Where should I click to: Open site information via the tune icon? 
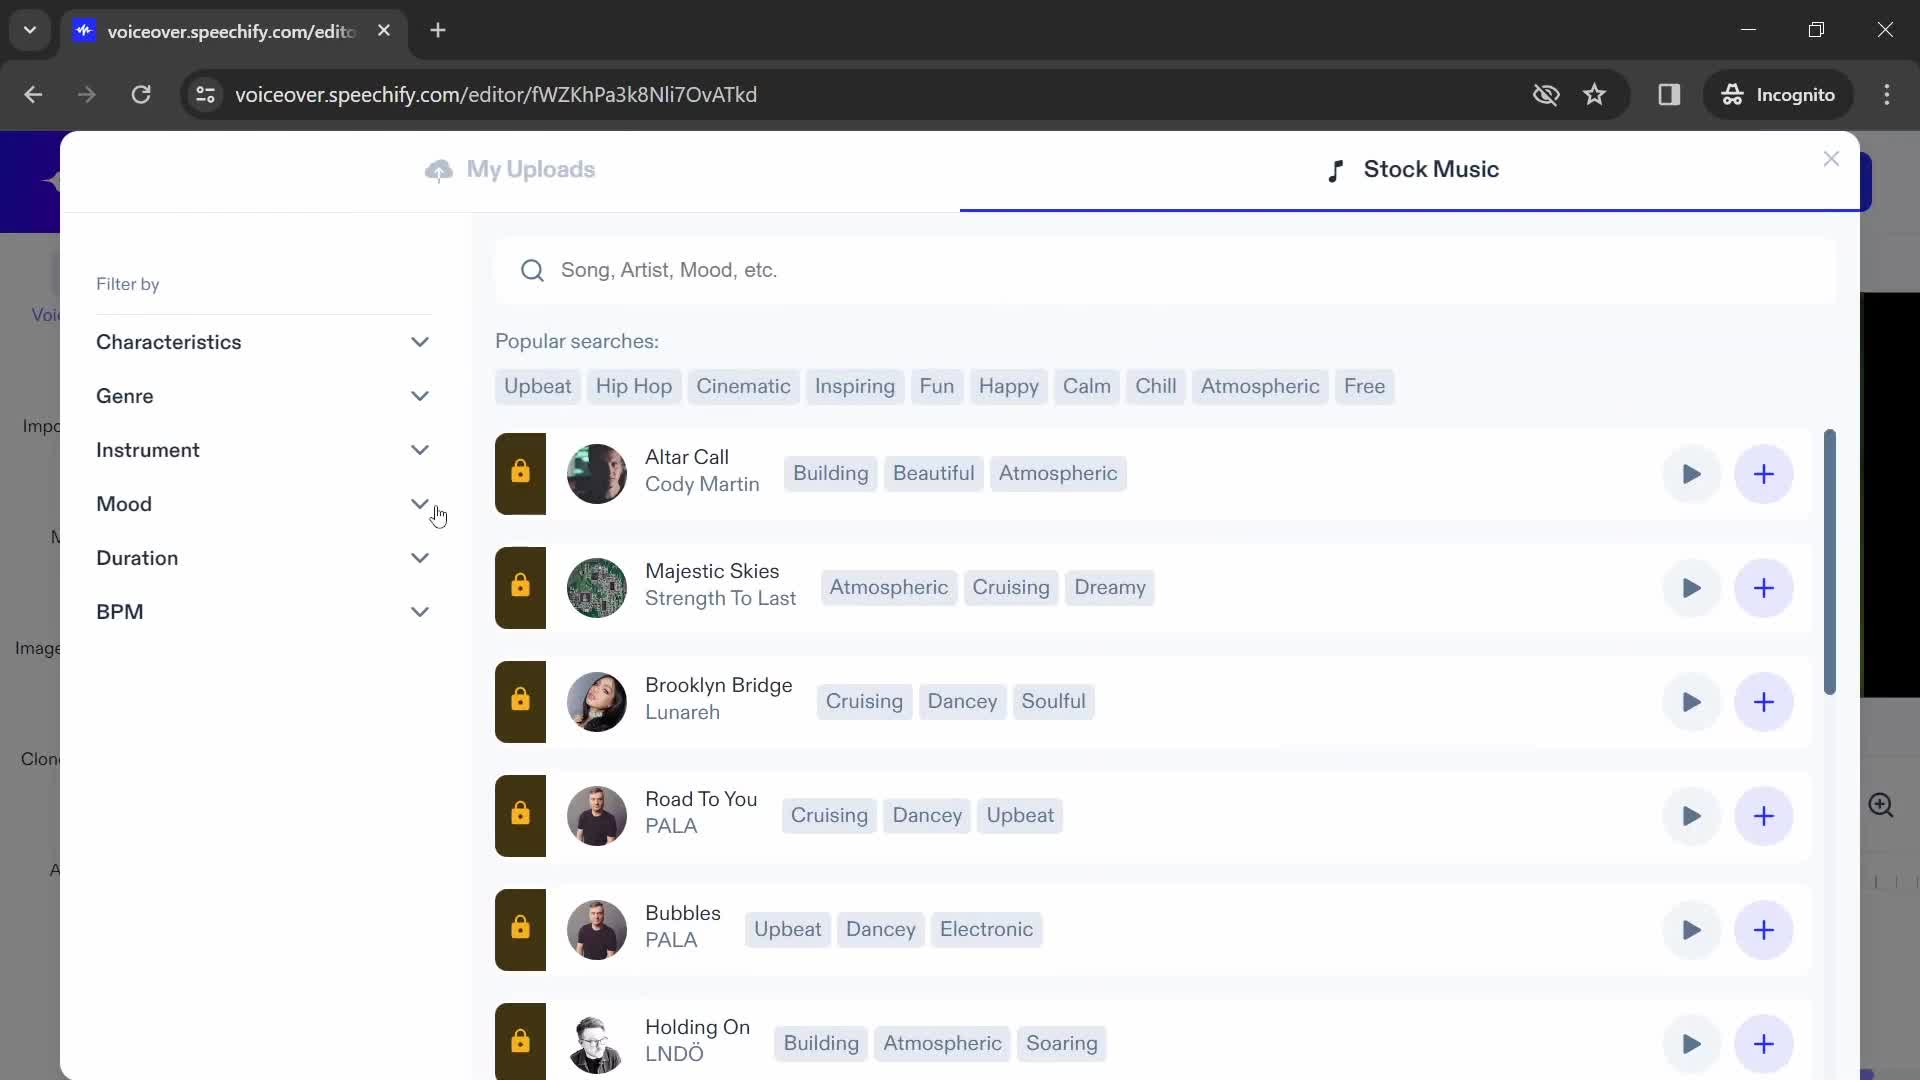point(205,94)
